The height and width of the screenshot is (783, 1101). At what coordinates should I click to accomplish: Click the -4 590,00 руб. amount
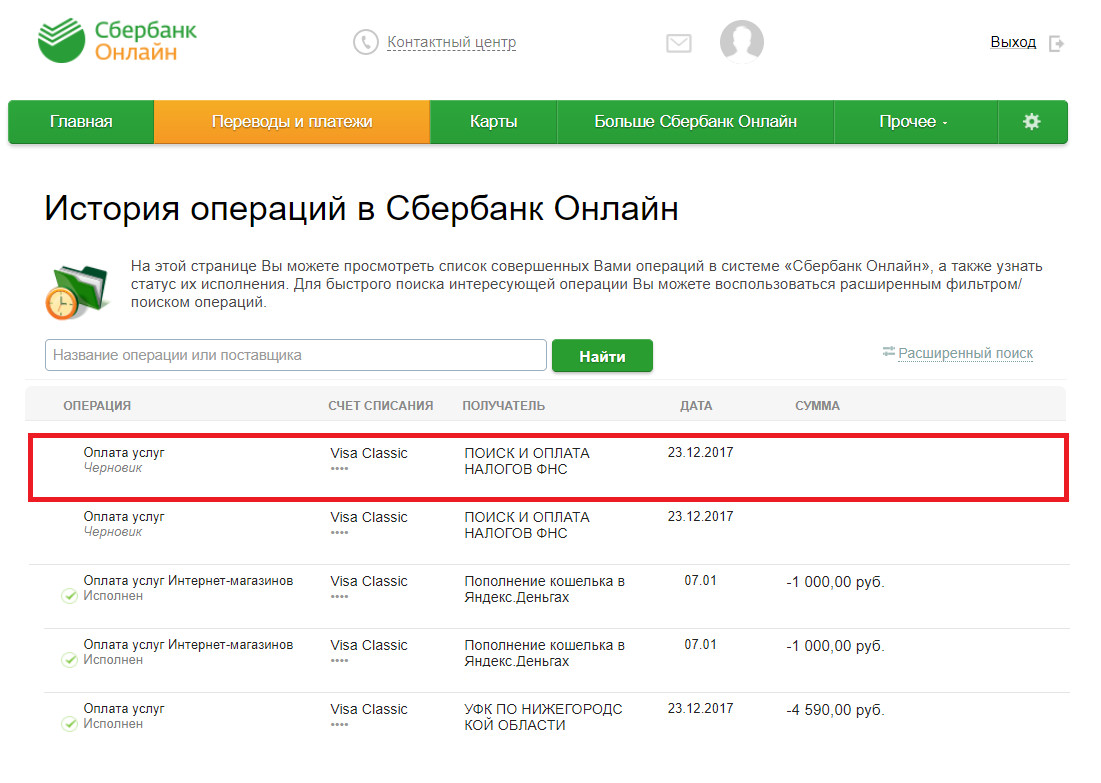(836, 710)
